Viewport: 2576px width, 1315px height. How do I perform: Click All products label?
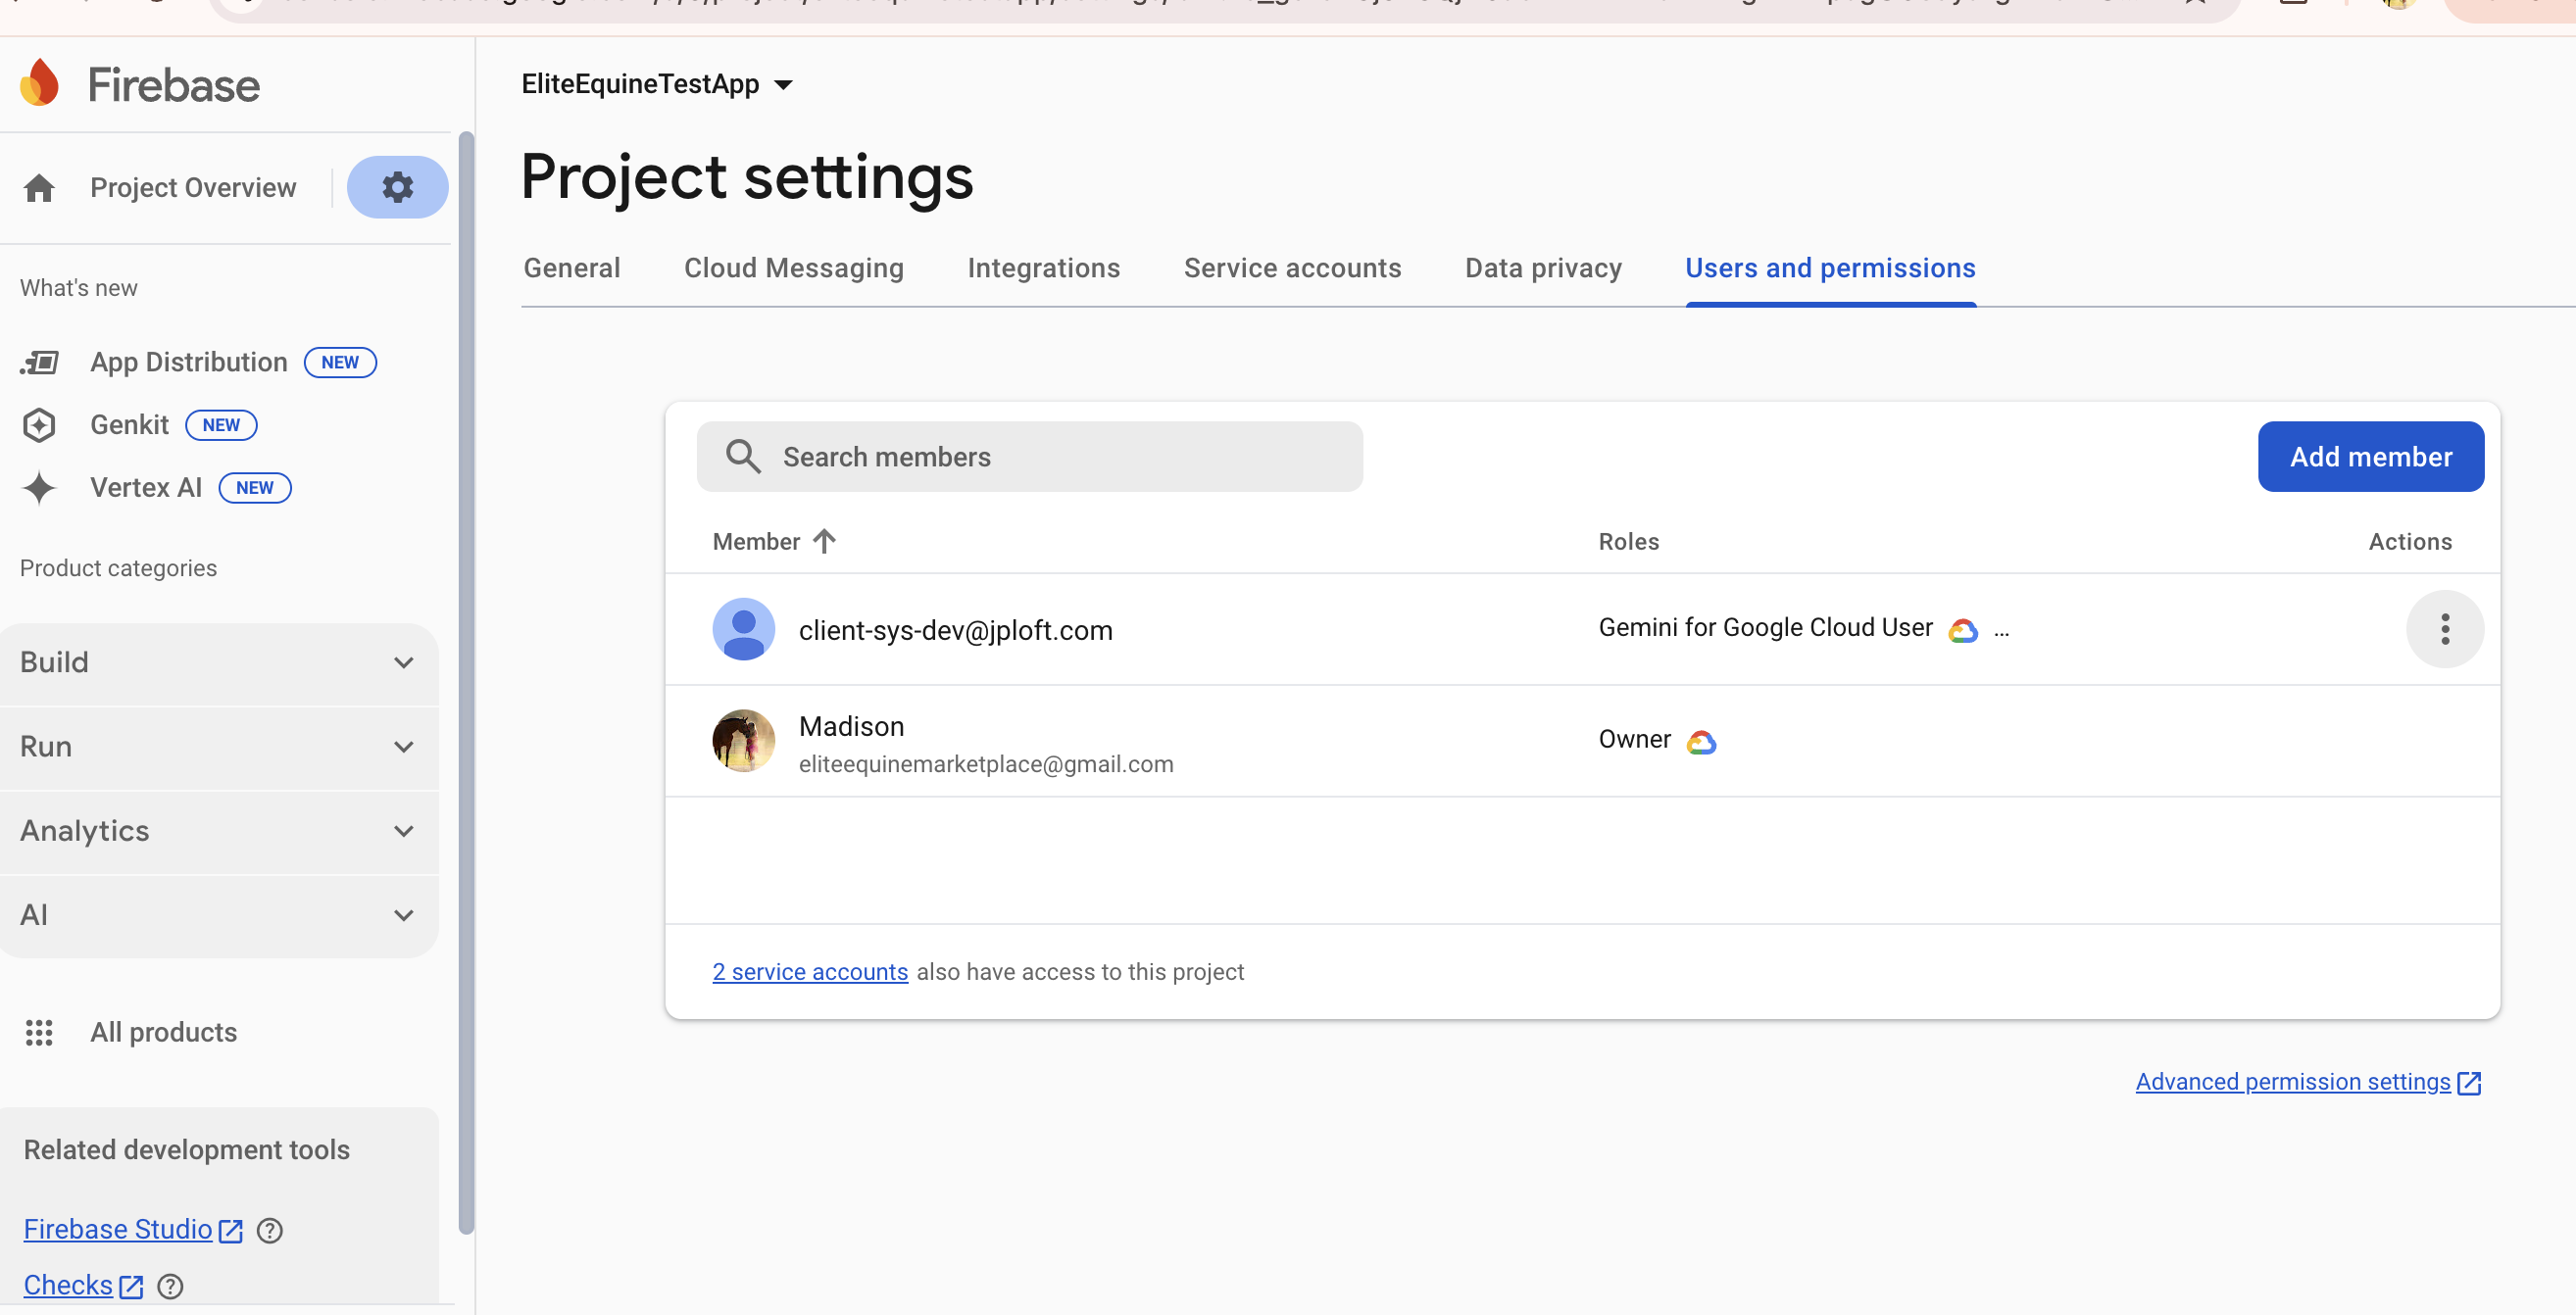tap(164, 1032)
